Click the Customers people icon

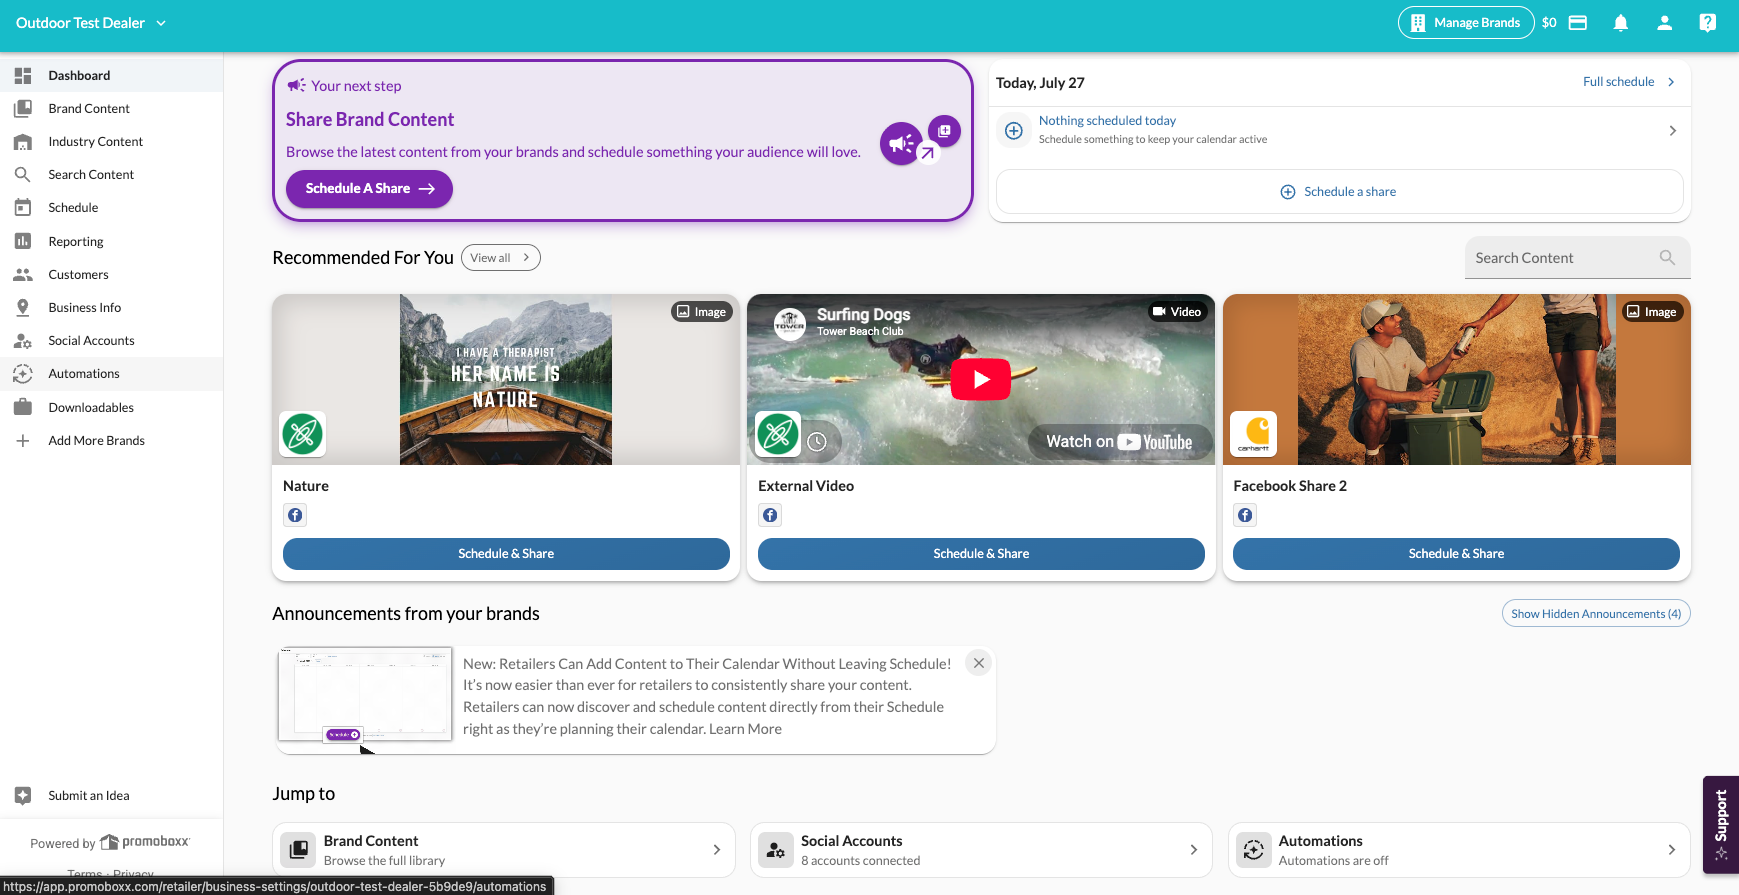(23, 274)
